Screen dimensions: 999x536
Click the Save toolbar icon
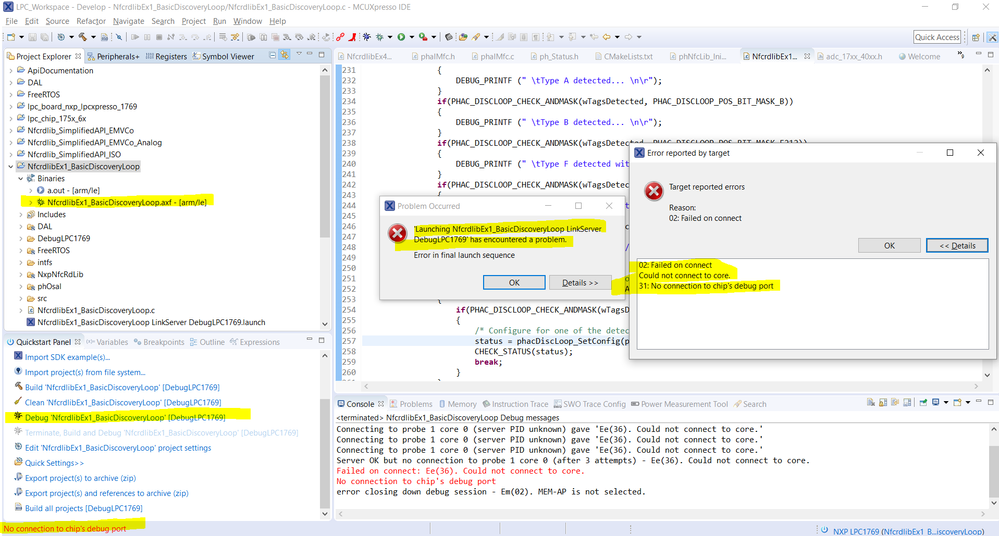pyautogui.click(x=32, y=37)
